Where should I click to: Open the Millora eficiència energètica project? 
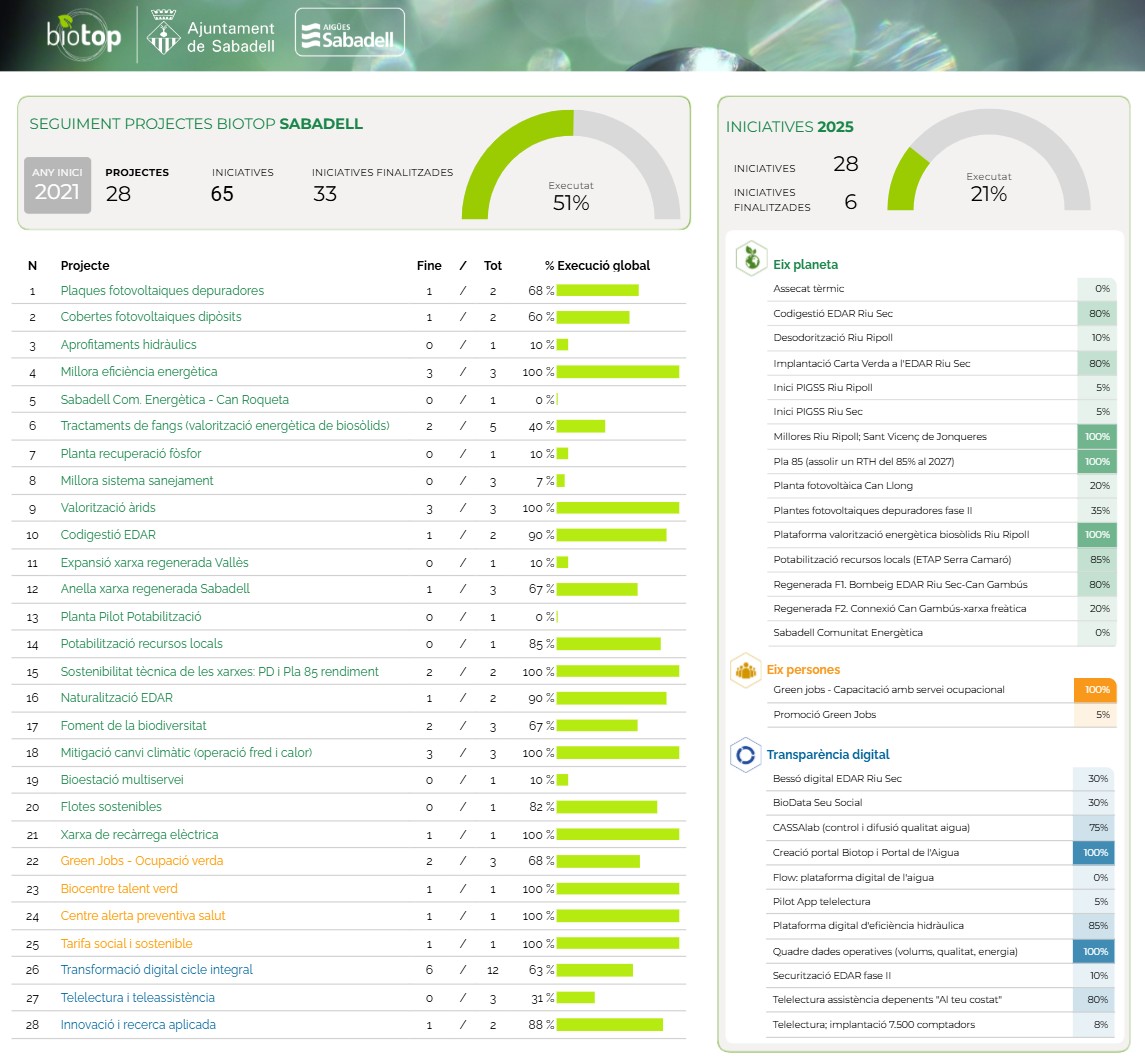coord(138,372)
